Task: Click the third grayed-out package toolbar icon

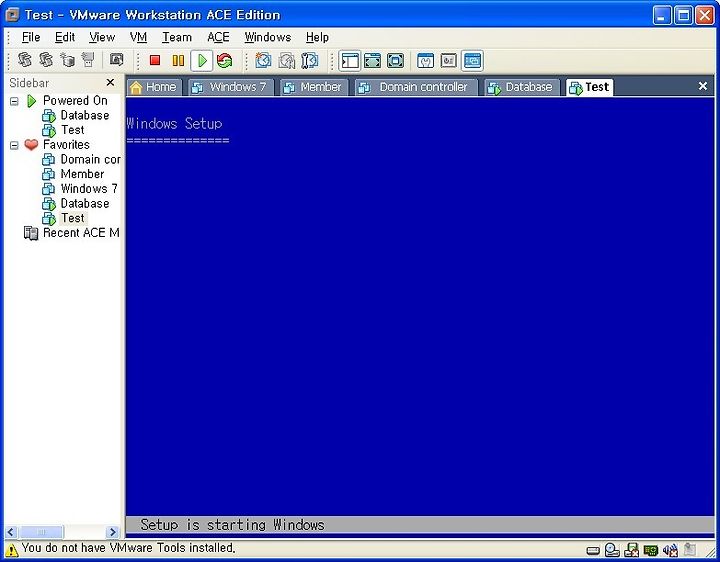Action: point(68,60)
